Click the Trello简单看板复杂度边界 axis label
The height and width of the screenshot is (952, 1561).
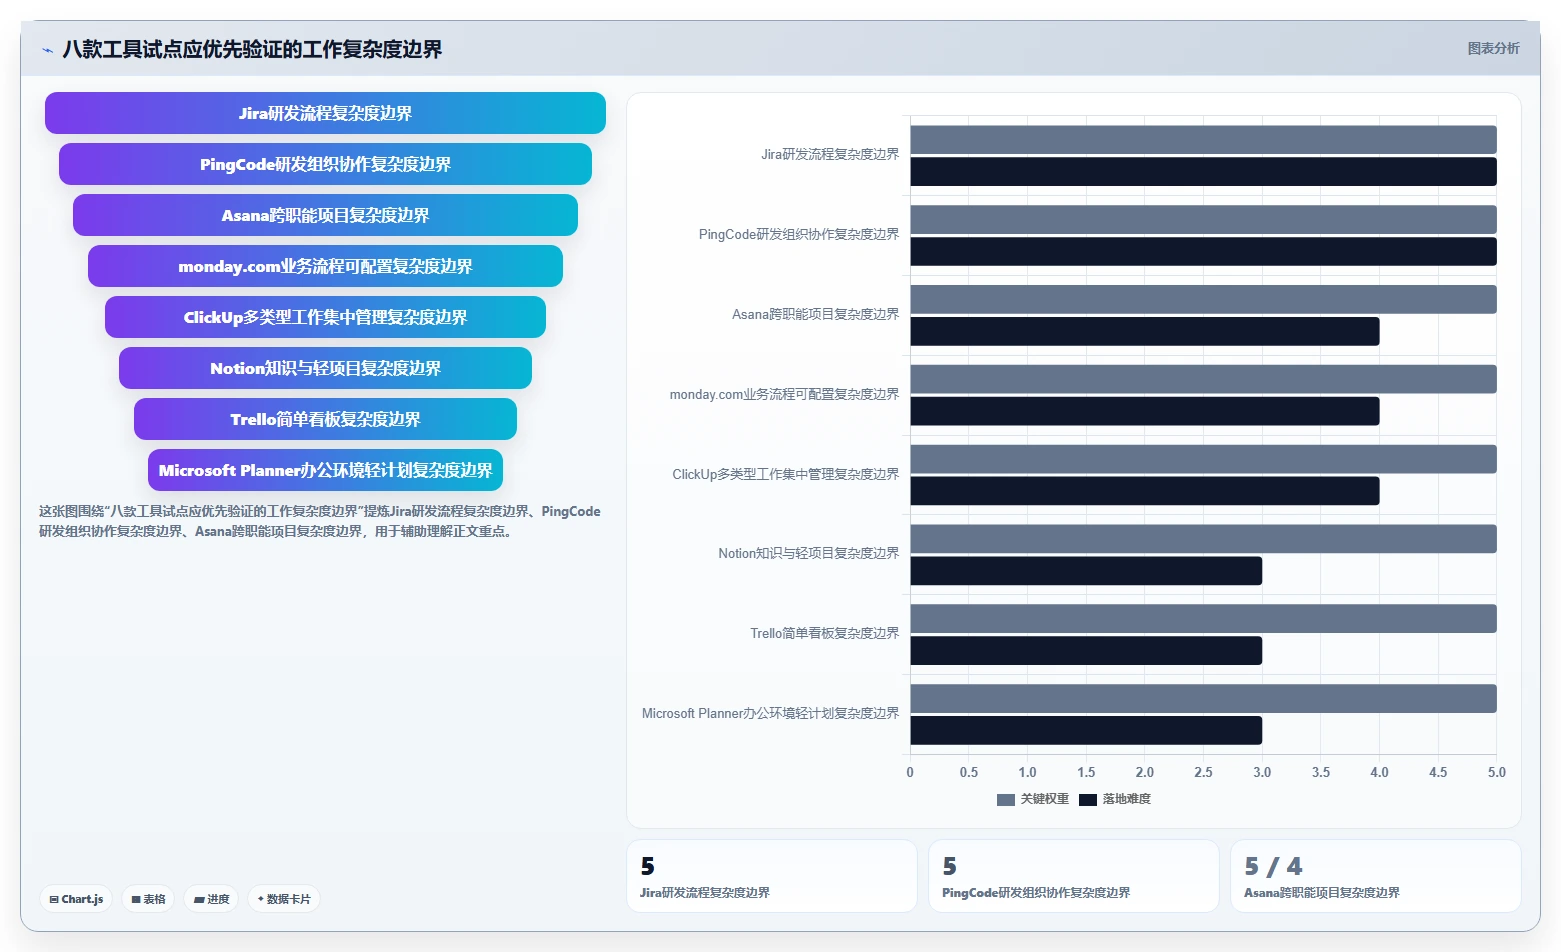tap(825, 633)
